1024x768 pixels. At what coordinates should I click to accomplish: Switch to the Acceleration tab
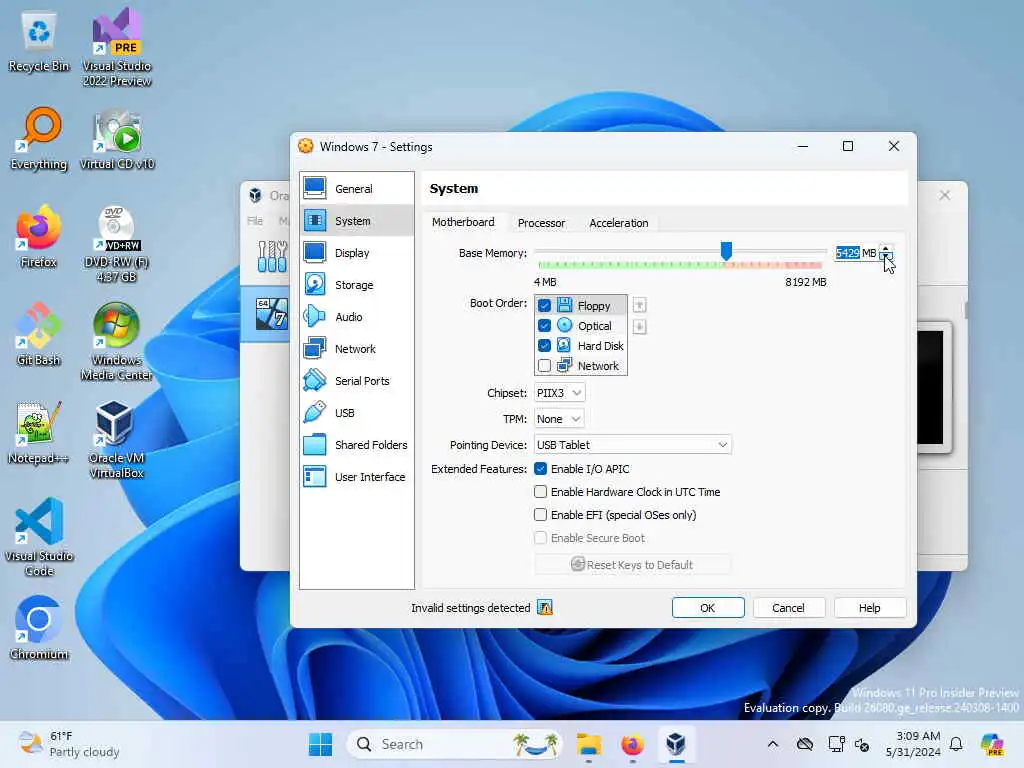point(618,223)
